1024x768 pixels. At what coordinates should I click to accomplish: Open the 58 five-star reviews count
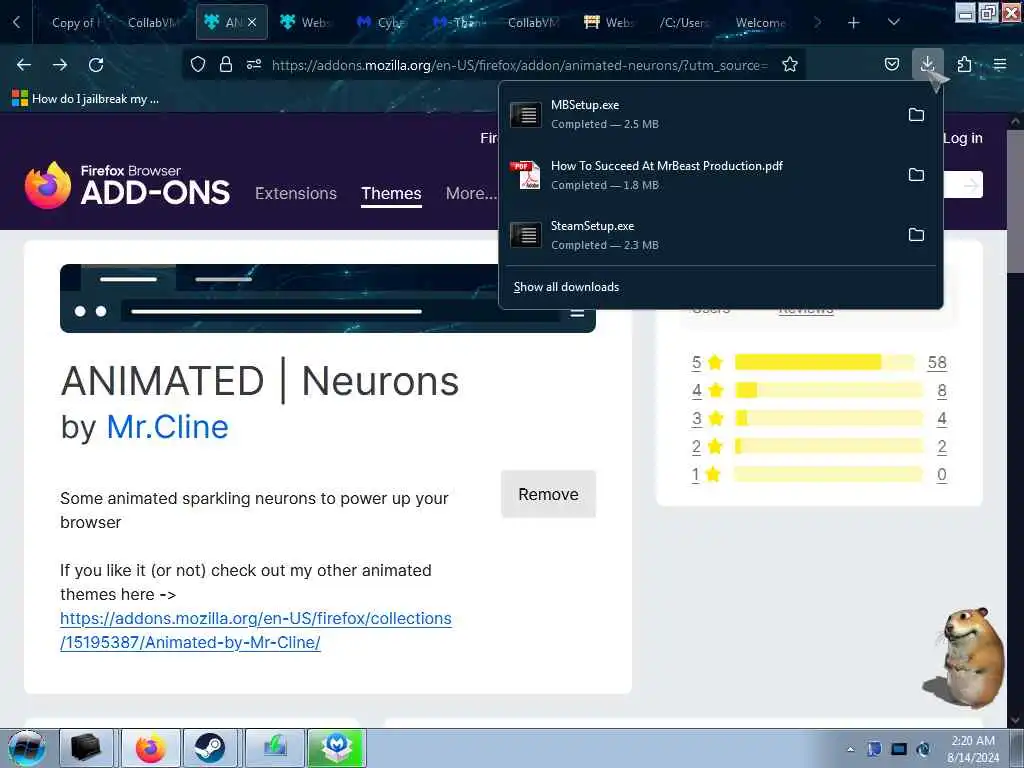(x=937, y=362)
